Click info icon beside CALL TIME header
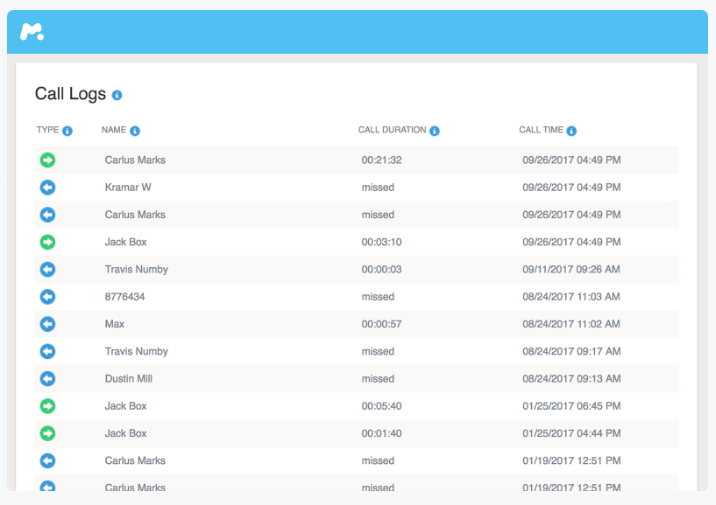Screen dimensions: 716x505 (571, 131)
